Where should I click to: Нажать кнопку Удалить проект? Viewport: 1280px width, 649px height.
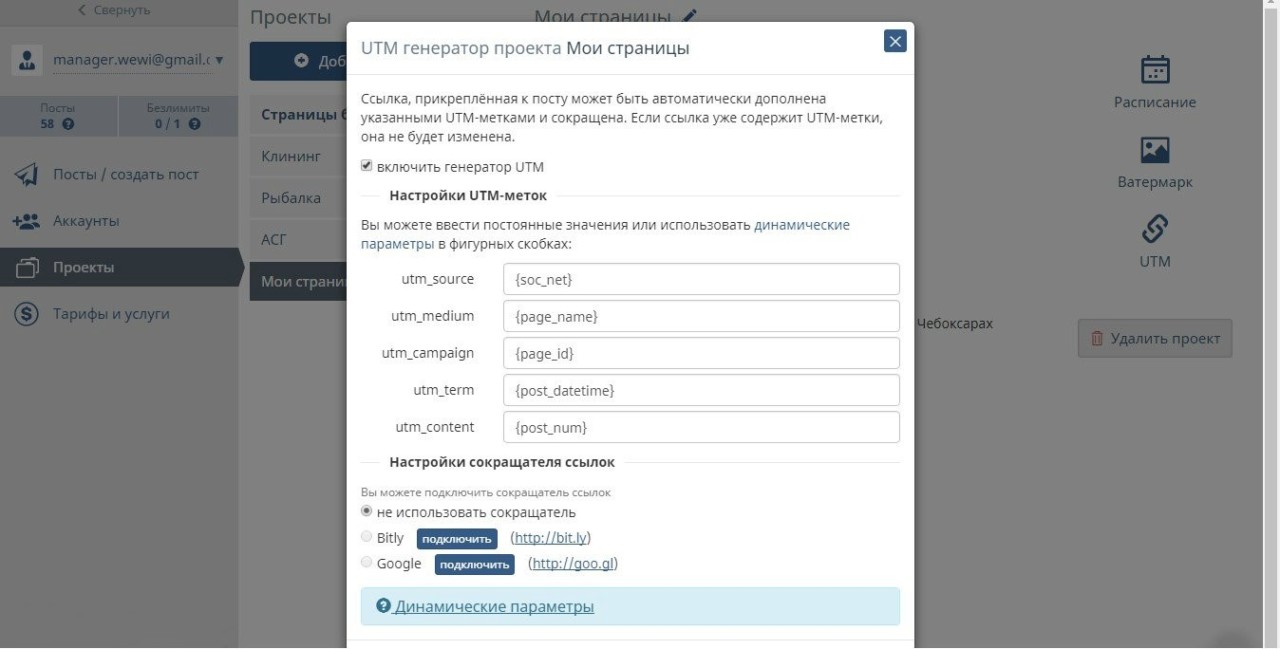[1154, 338]
